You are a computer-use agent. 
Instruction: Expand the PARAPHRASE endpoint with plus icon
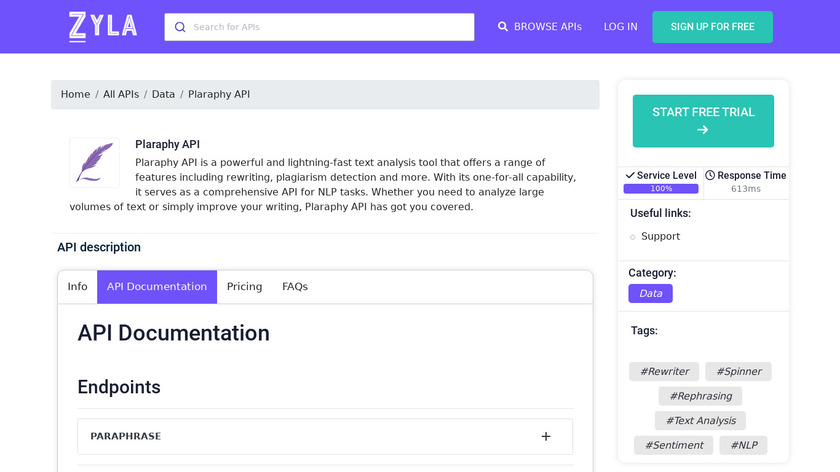pyautogui.click(x=546, y=436)
